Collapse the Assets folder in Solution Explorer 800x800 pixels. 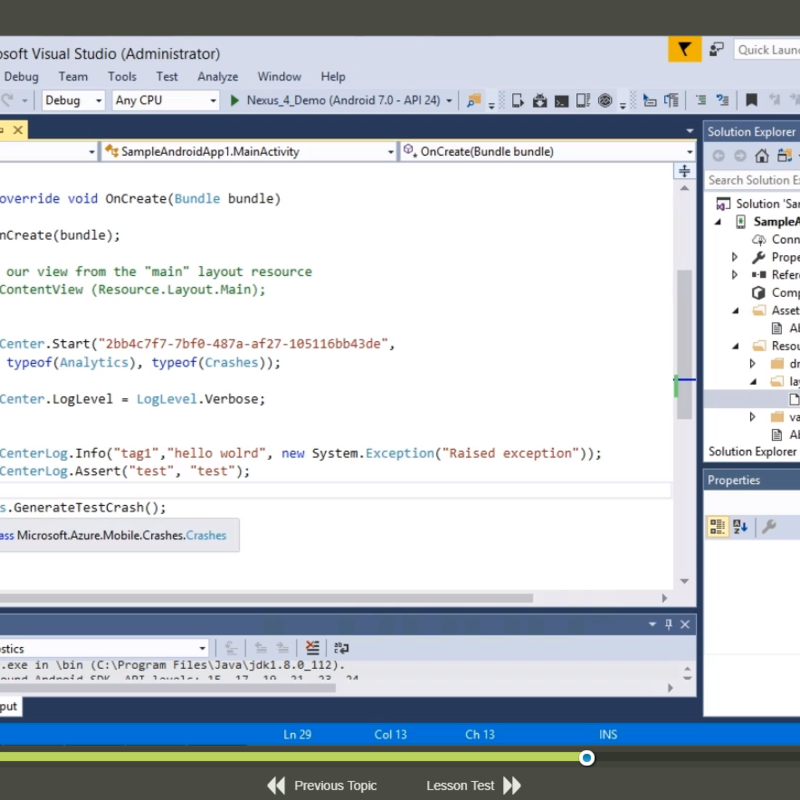(x=736, y=311)
